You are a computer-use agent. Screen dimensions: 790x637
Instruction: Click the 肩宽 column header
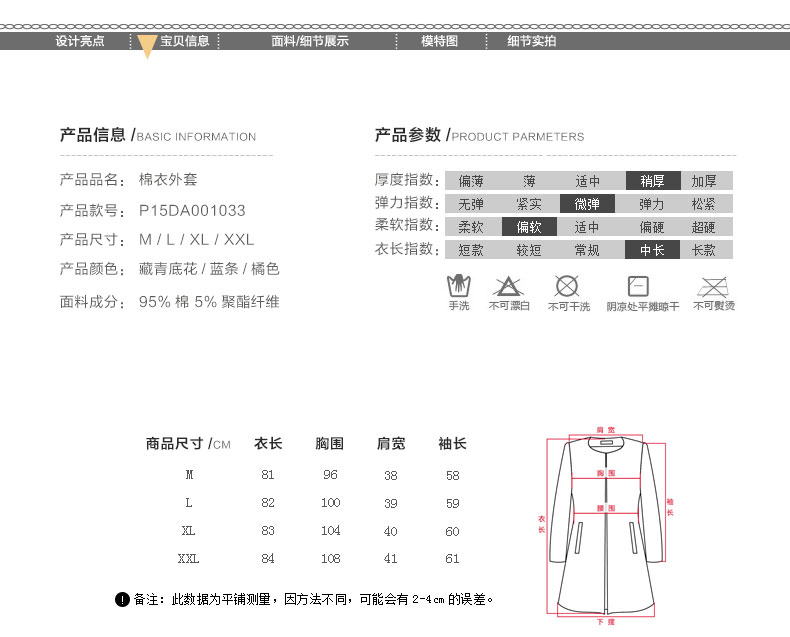click(391, 443)
